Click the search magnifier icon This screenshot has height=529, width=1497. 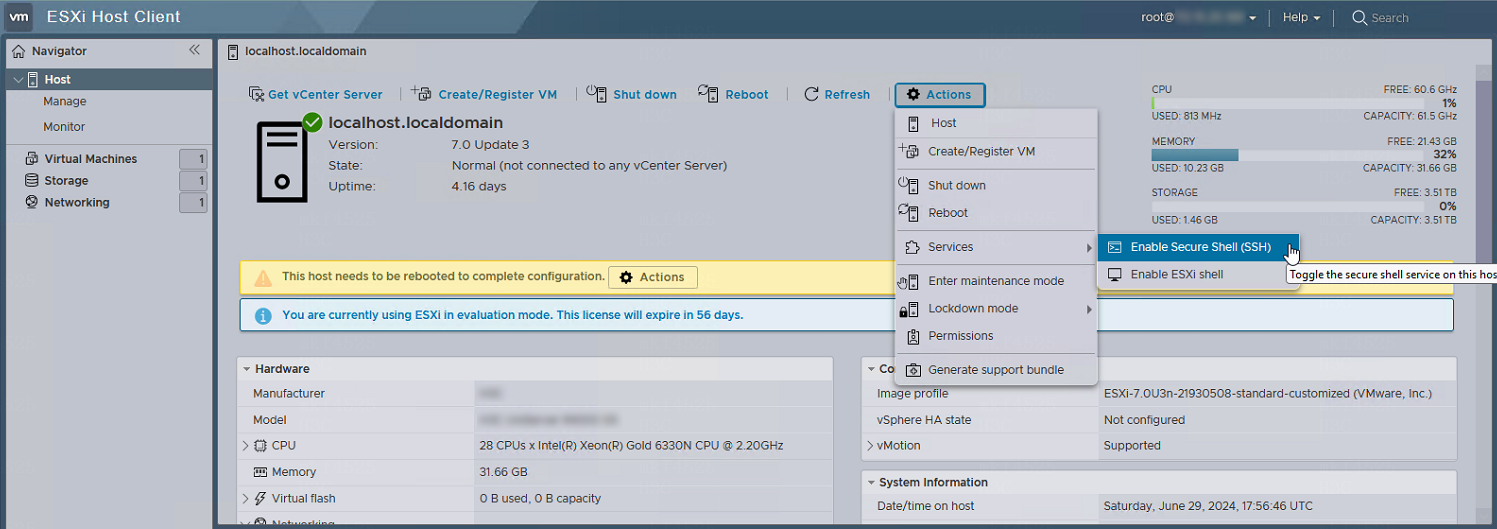click(x=1360, y=17)
